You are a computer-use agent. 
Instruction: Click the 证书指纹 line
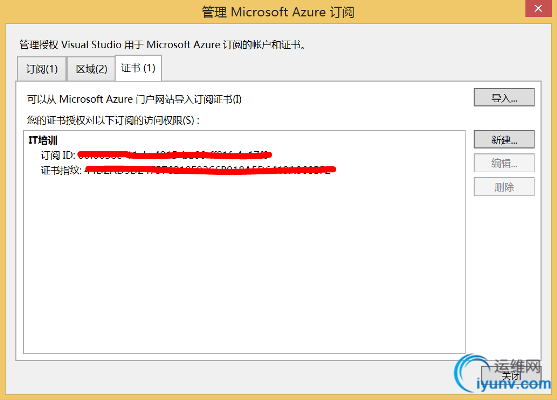point(188,170)
